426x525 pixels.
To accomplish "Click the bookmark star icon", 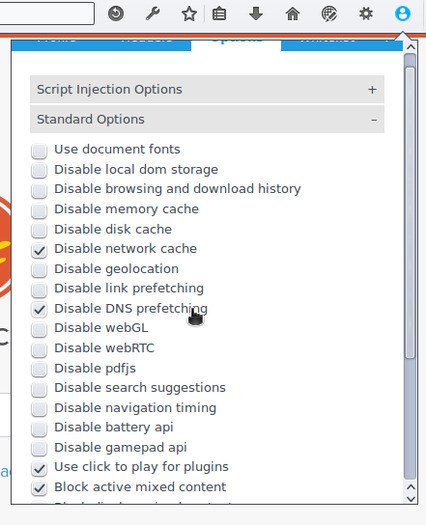I will click(189, 14).
